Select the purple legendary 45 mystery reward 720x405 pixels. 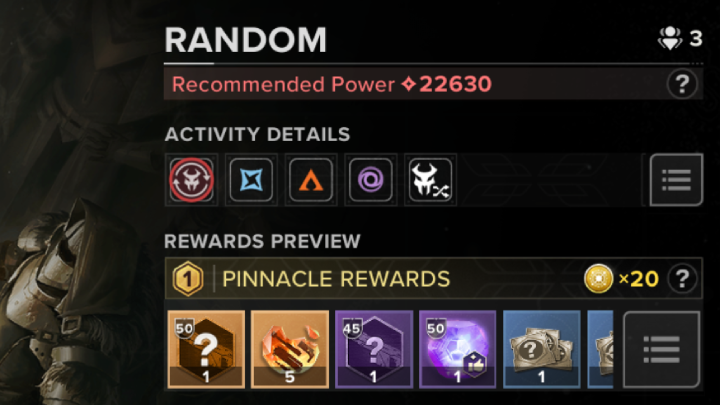click(374, 349)
